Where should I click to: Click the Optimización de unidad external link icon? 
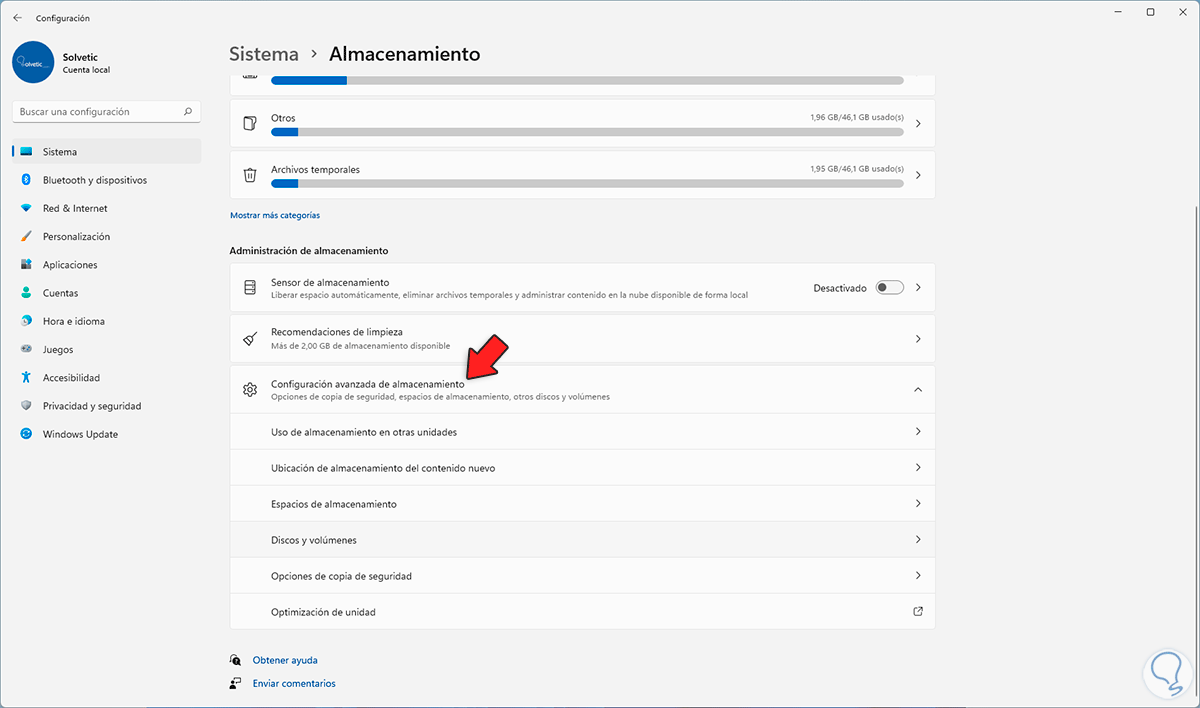click(x=918, y=612)
